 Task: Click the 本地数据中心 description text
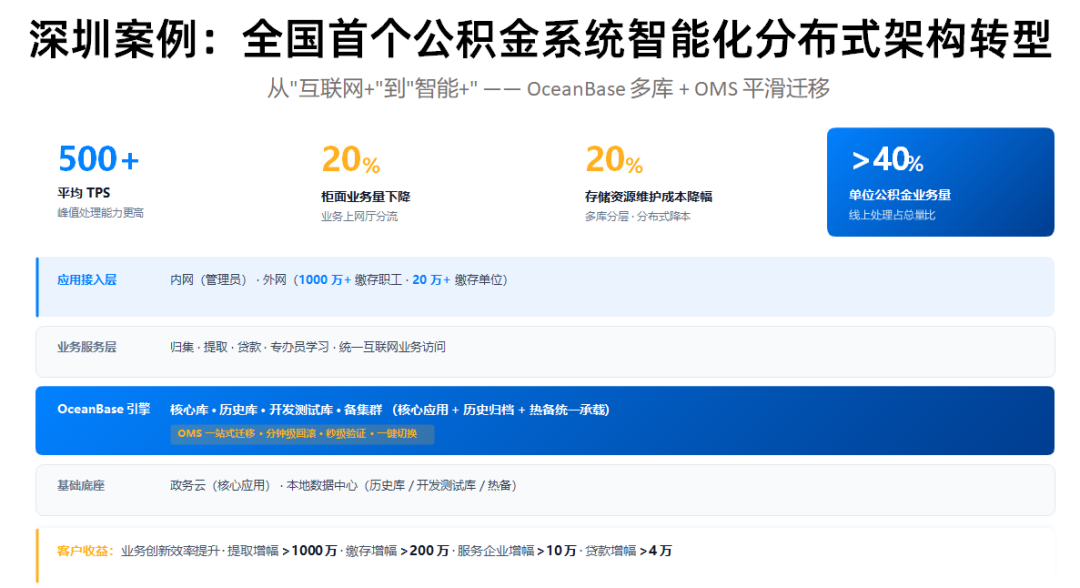[x=402, y=485]
